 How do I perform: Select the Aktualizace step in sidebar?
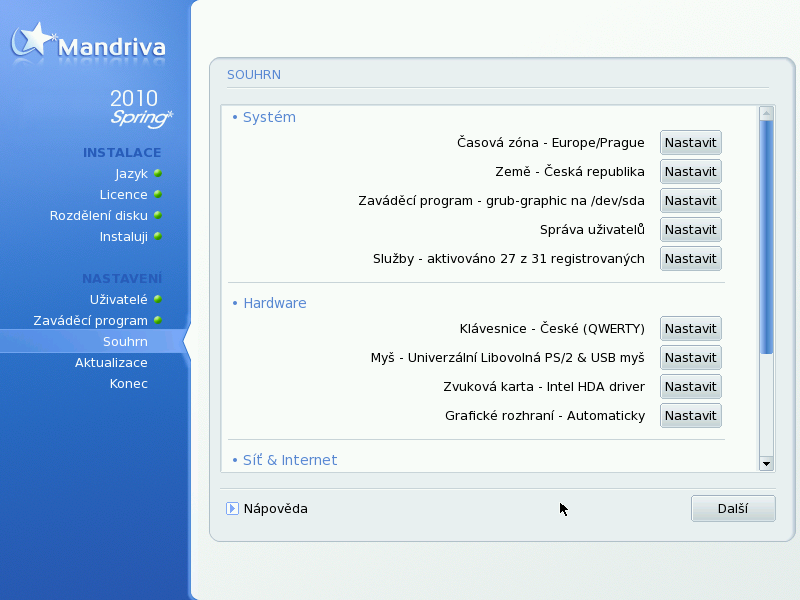pos(111,363)
